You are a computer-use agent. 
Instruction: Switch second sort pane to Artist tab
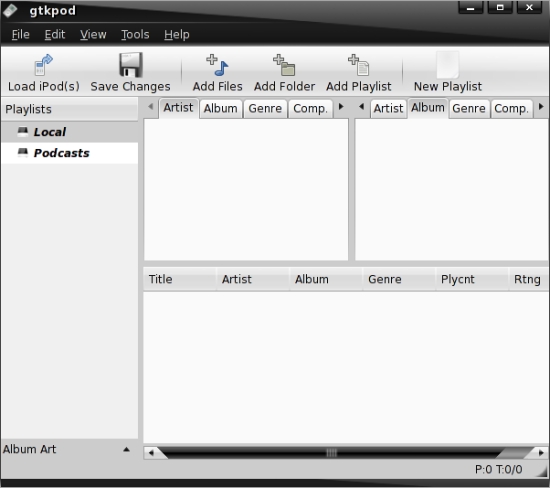point(388,108)
